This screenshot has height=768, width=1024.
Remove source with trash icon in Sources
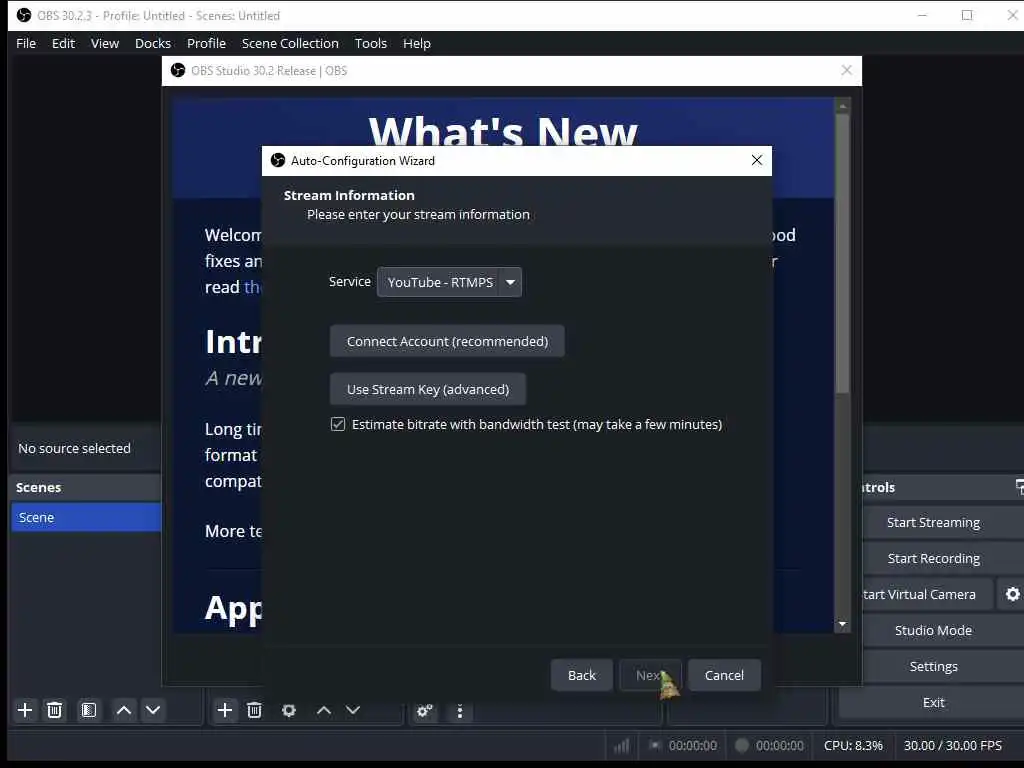tap(255, 710)
